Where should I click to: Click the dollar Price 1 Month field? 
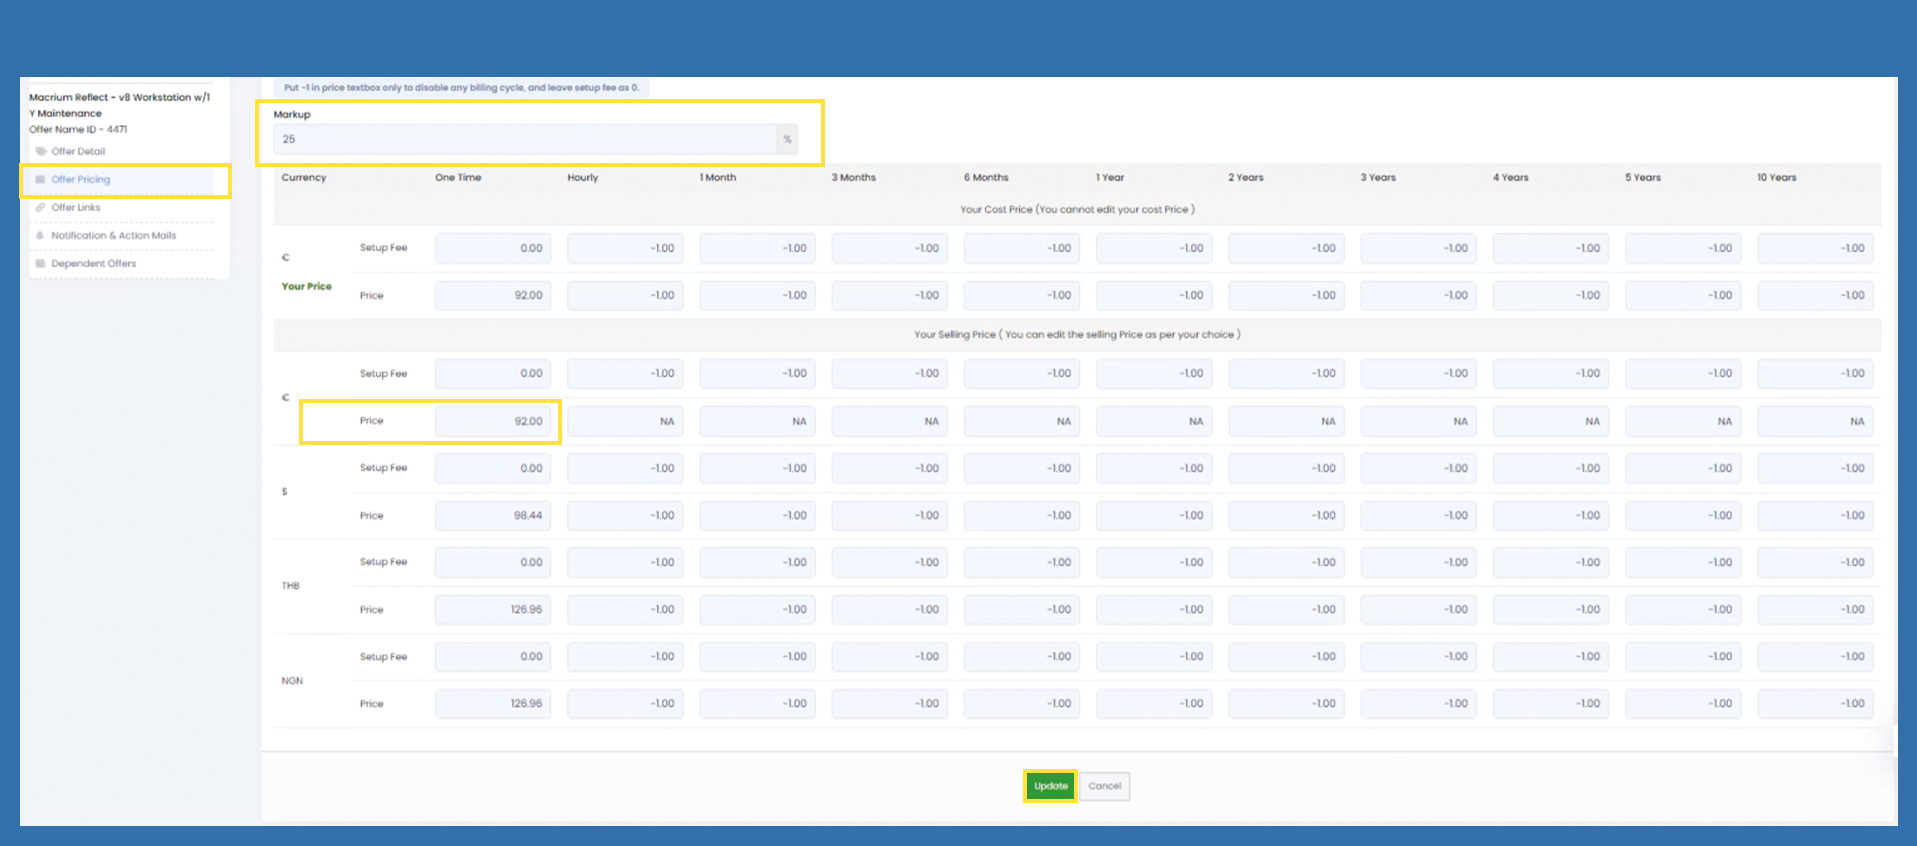757,516
